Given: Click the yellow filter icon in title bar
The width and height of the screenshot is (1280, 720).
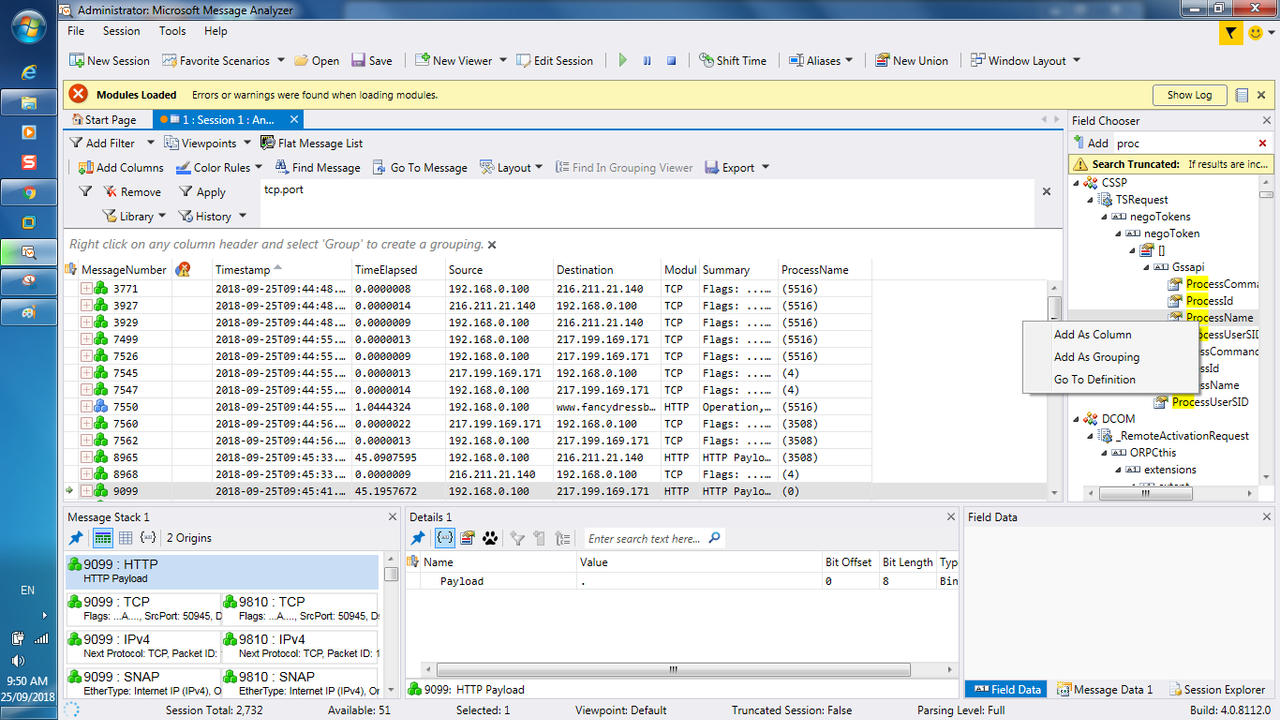Looking at the screenshot, I should click(x=1230, y=33).
